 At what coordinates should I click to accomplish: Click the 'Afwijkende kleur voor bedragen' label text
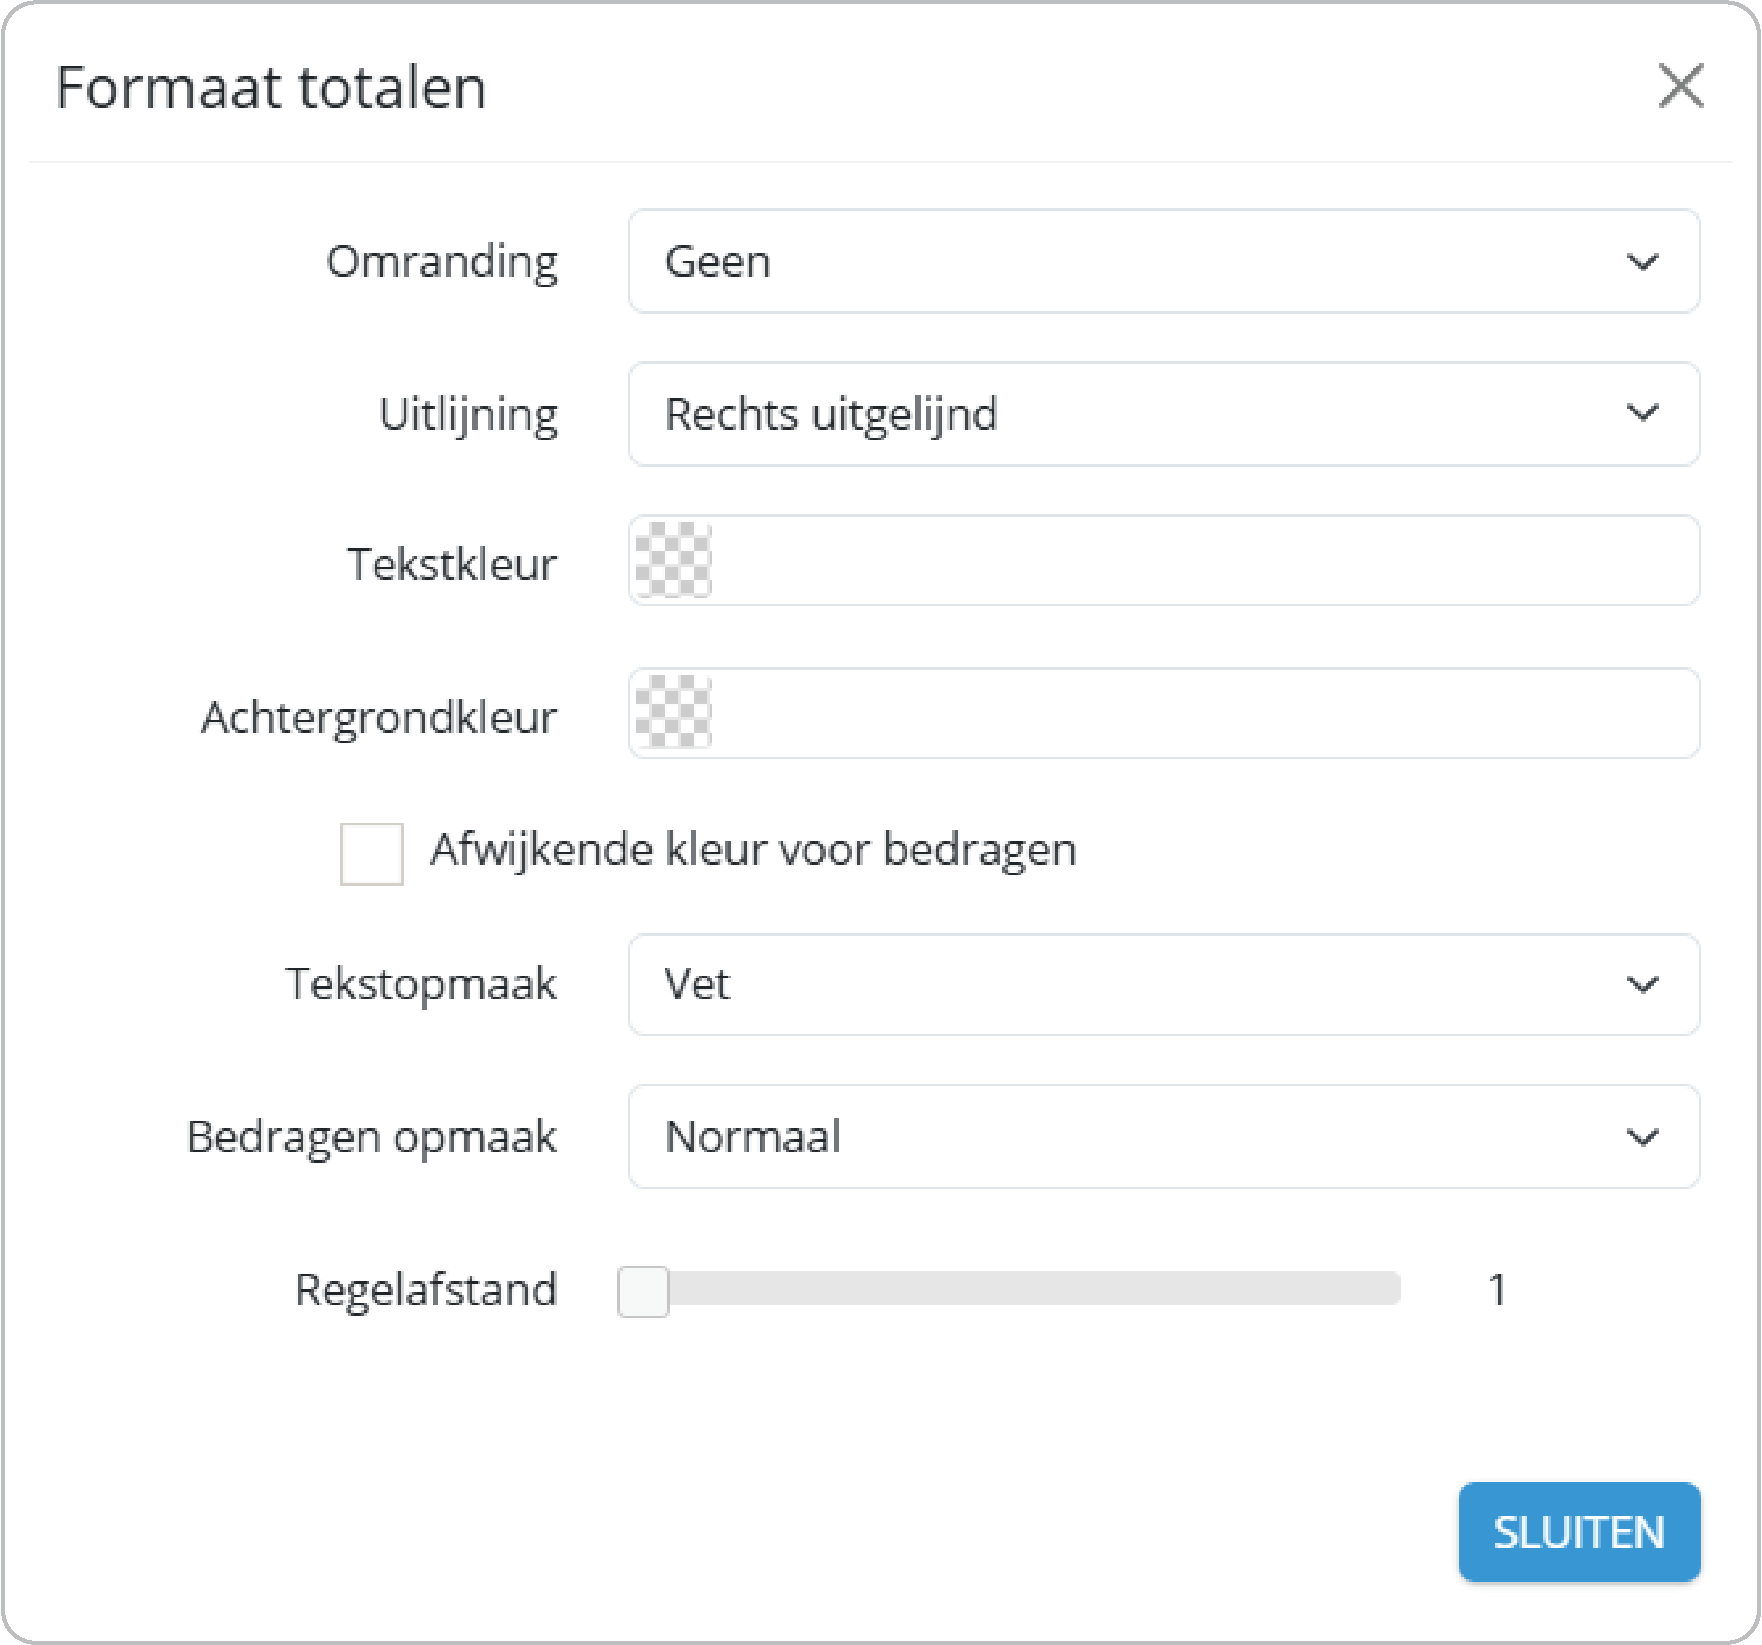click(x=753, y=850)
